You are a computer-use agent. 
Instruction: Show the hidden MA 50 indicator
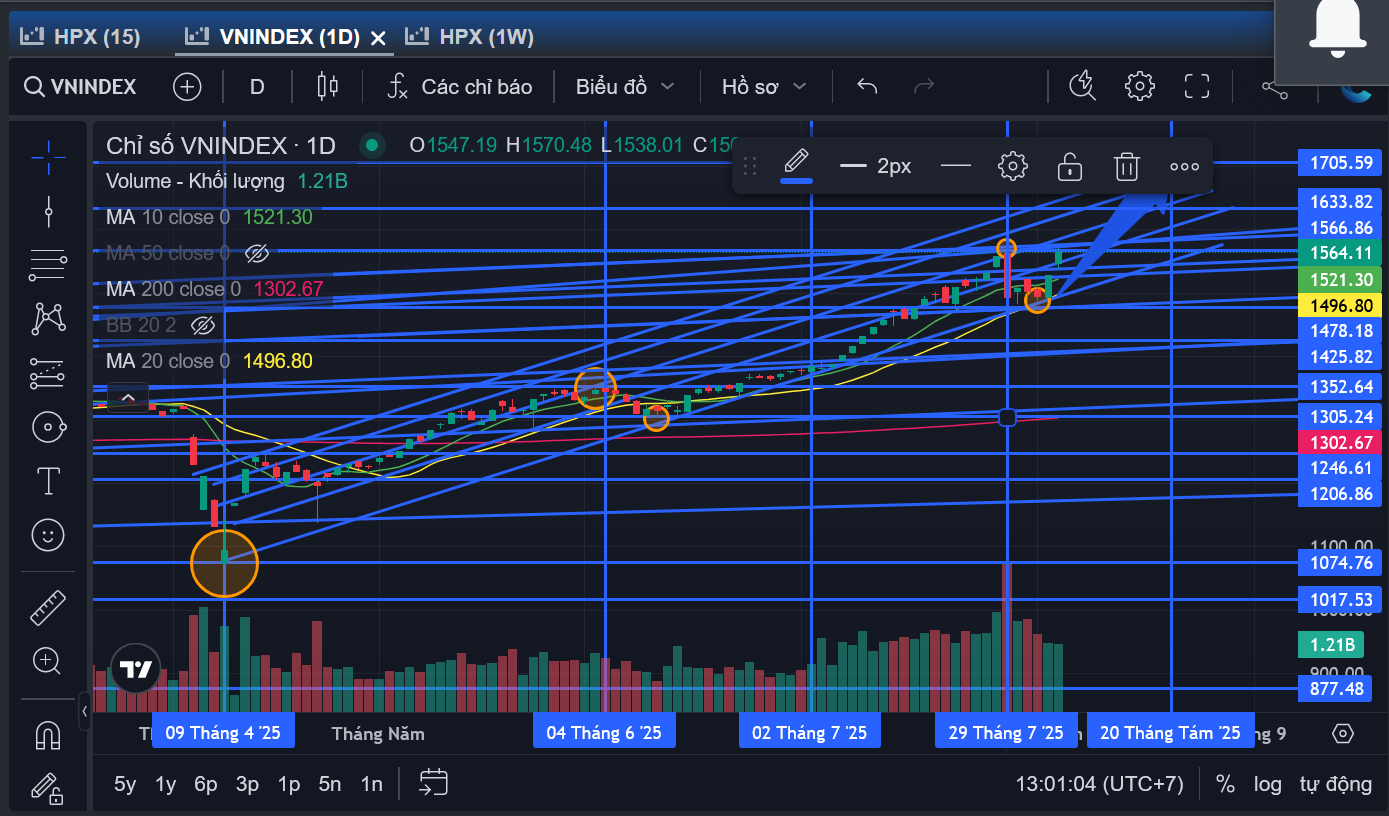(x=257, y=253)
